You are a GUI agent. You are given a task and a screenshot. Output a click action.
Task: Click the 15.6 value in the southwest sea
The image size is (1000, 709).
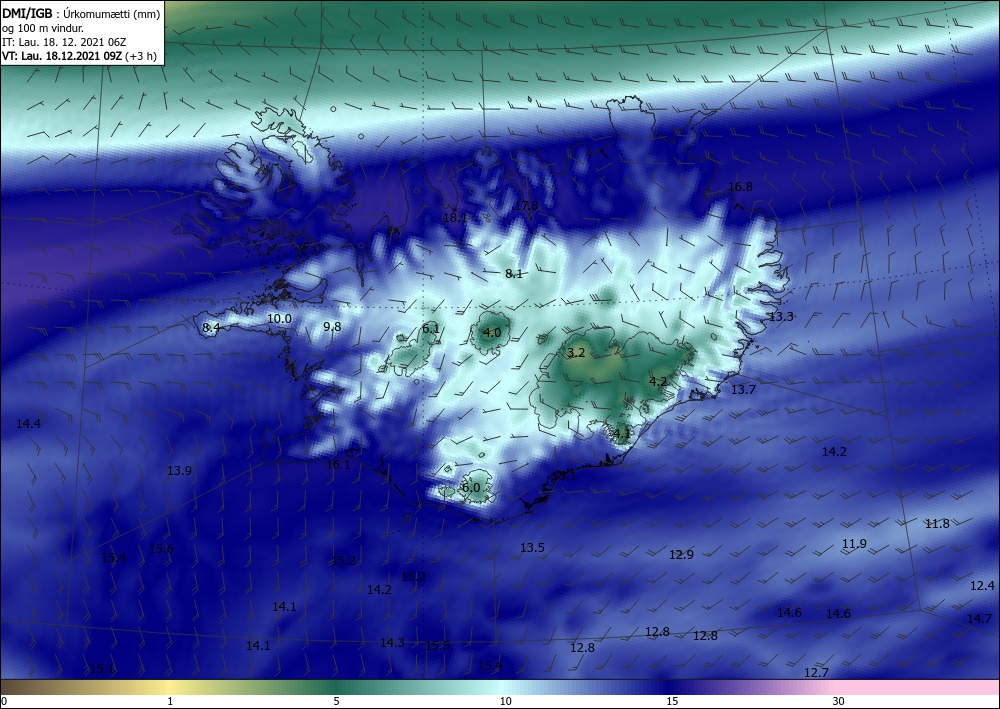tap(161, 548)
